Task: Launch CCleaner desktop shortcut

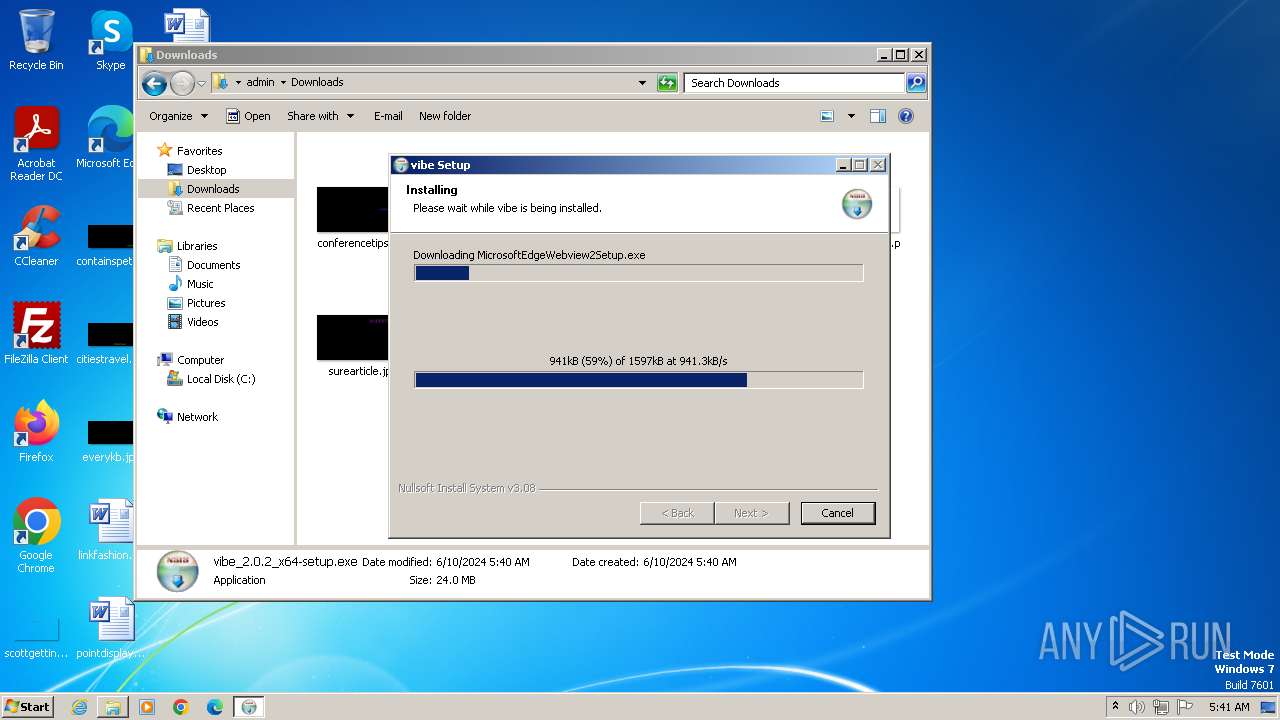Action: point(36,236)
